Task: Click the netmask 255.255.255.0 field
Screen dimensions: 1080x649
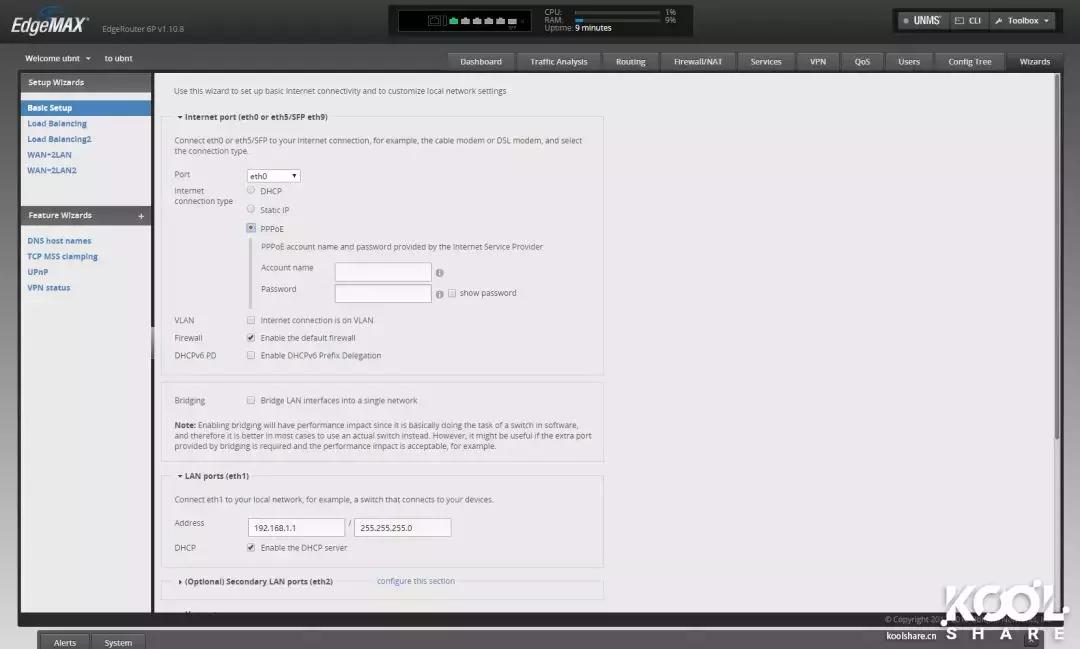Action: tap(402, 528)
